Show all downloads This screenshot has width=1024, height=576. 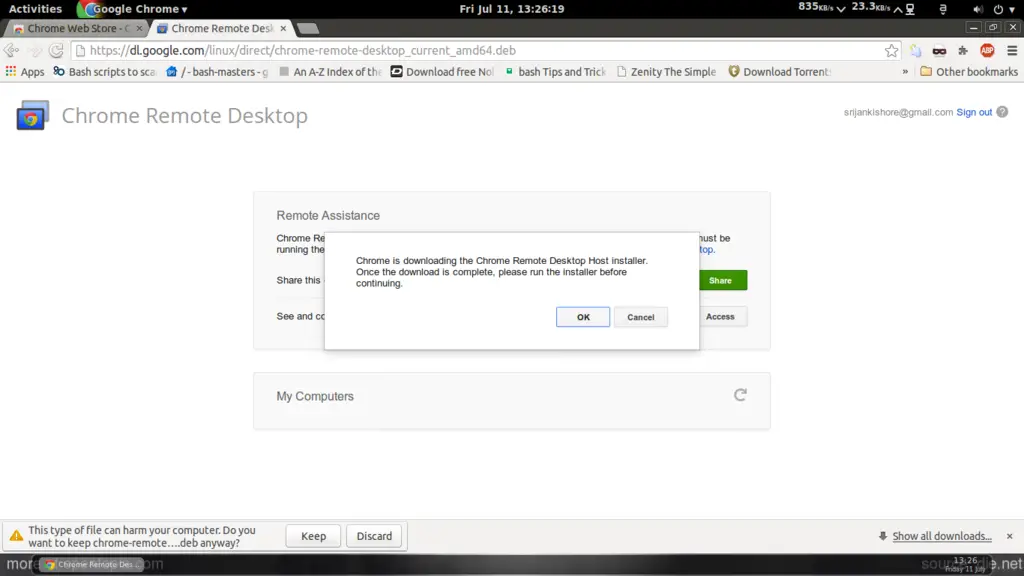(x=942, y=536)
